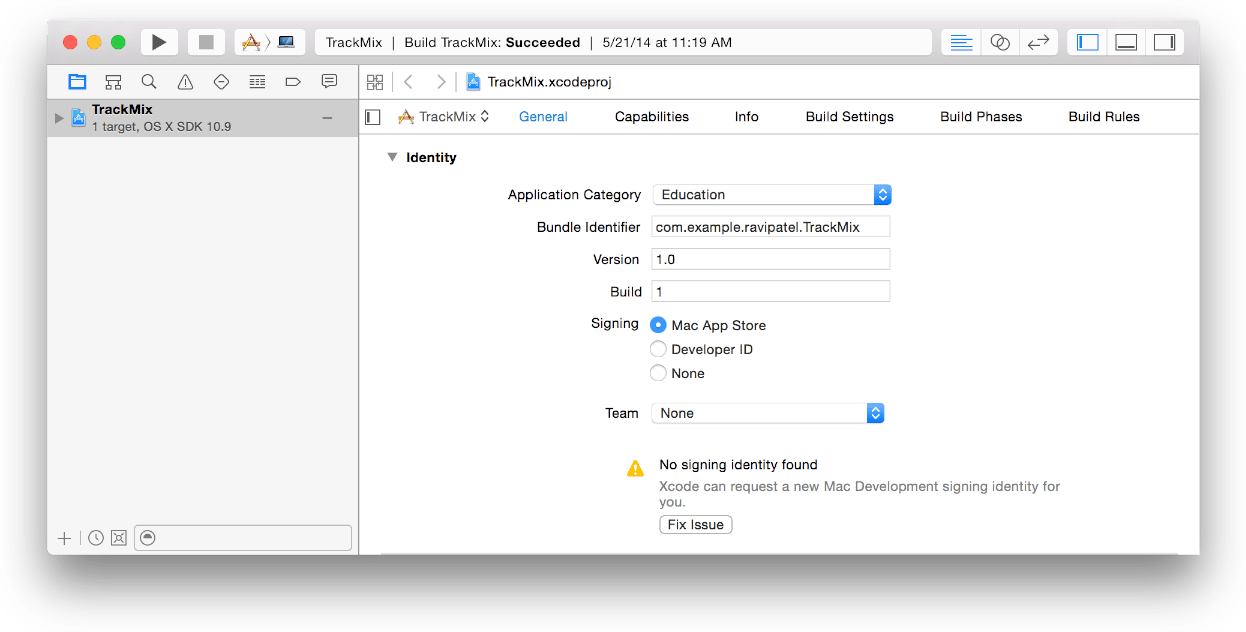Show the Version editor
Viewport: 1246px width, 632px height.
coord(1038,42)
